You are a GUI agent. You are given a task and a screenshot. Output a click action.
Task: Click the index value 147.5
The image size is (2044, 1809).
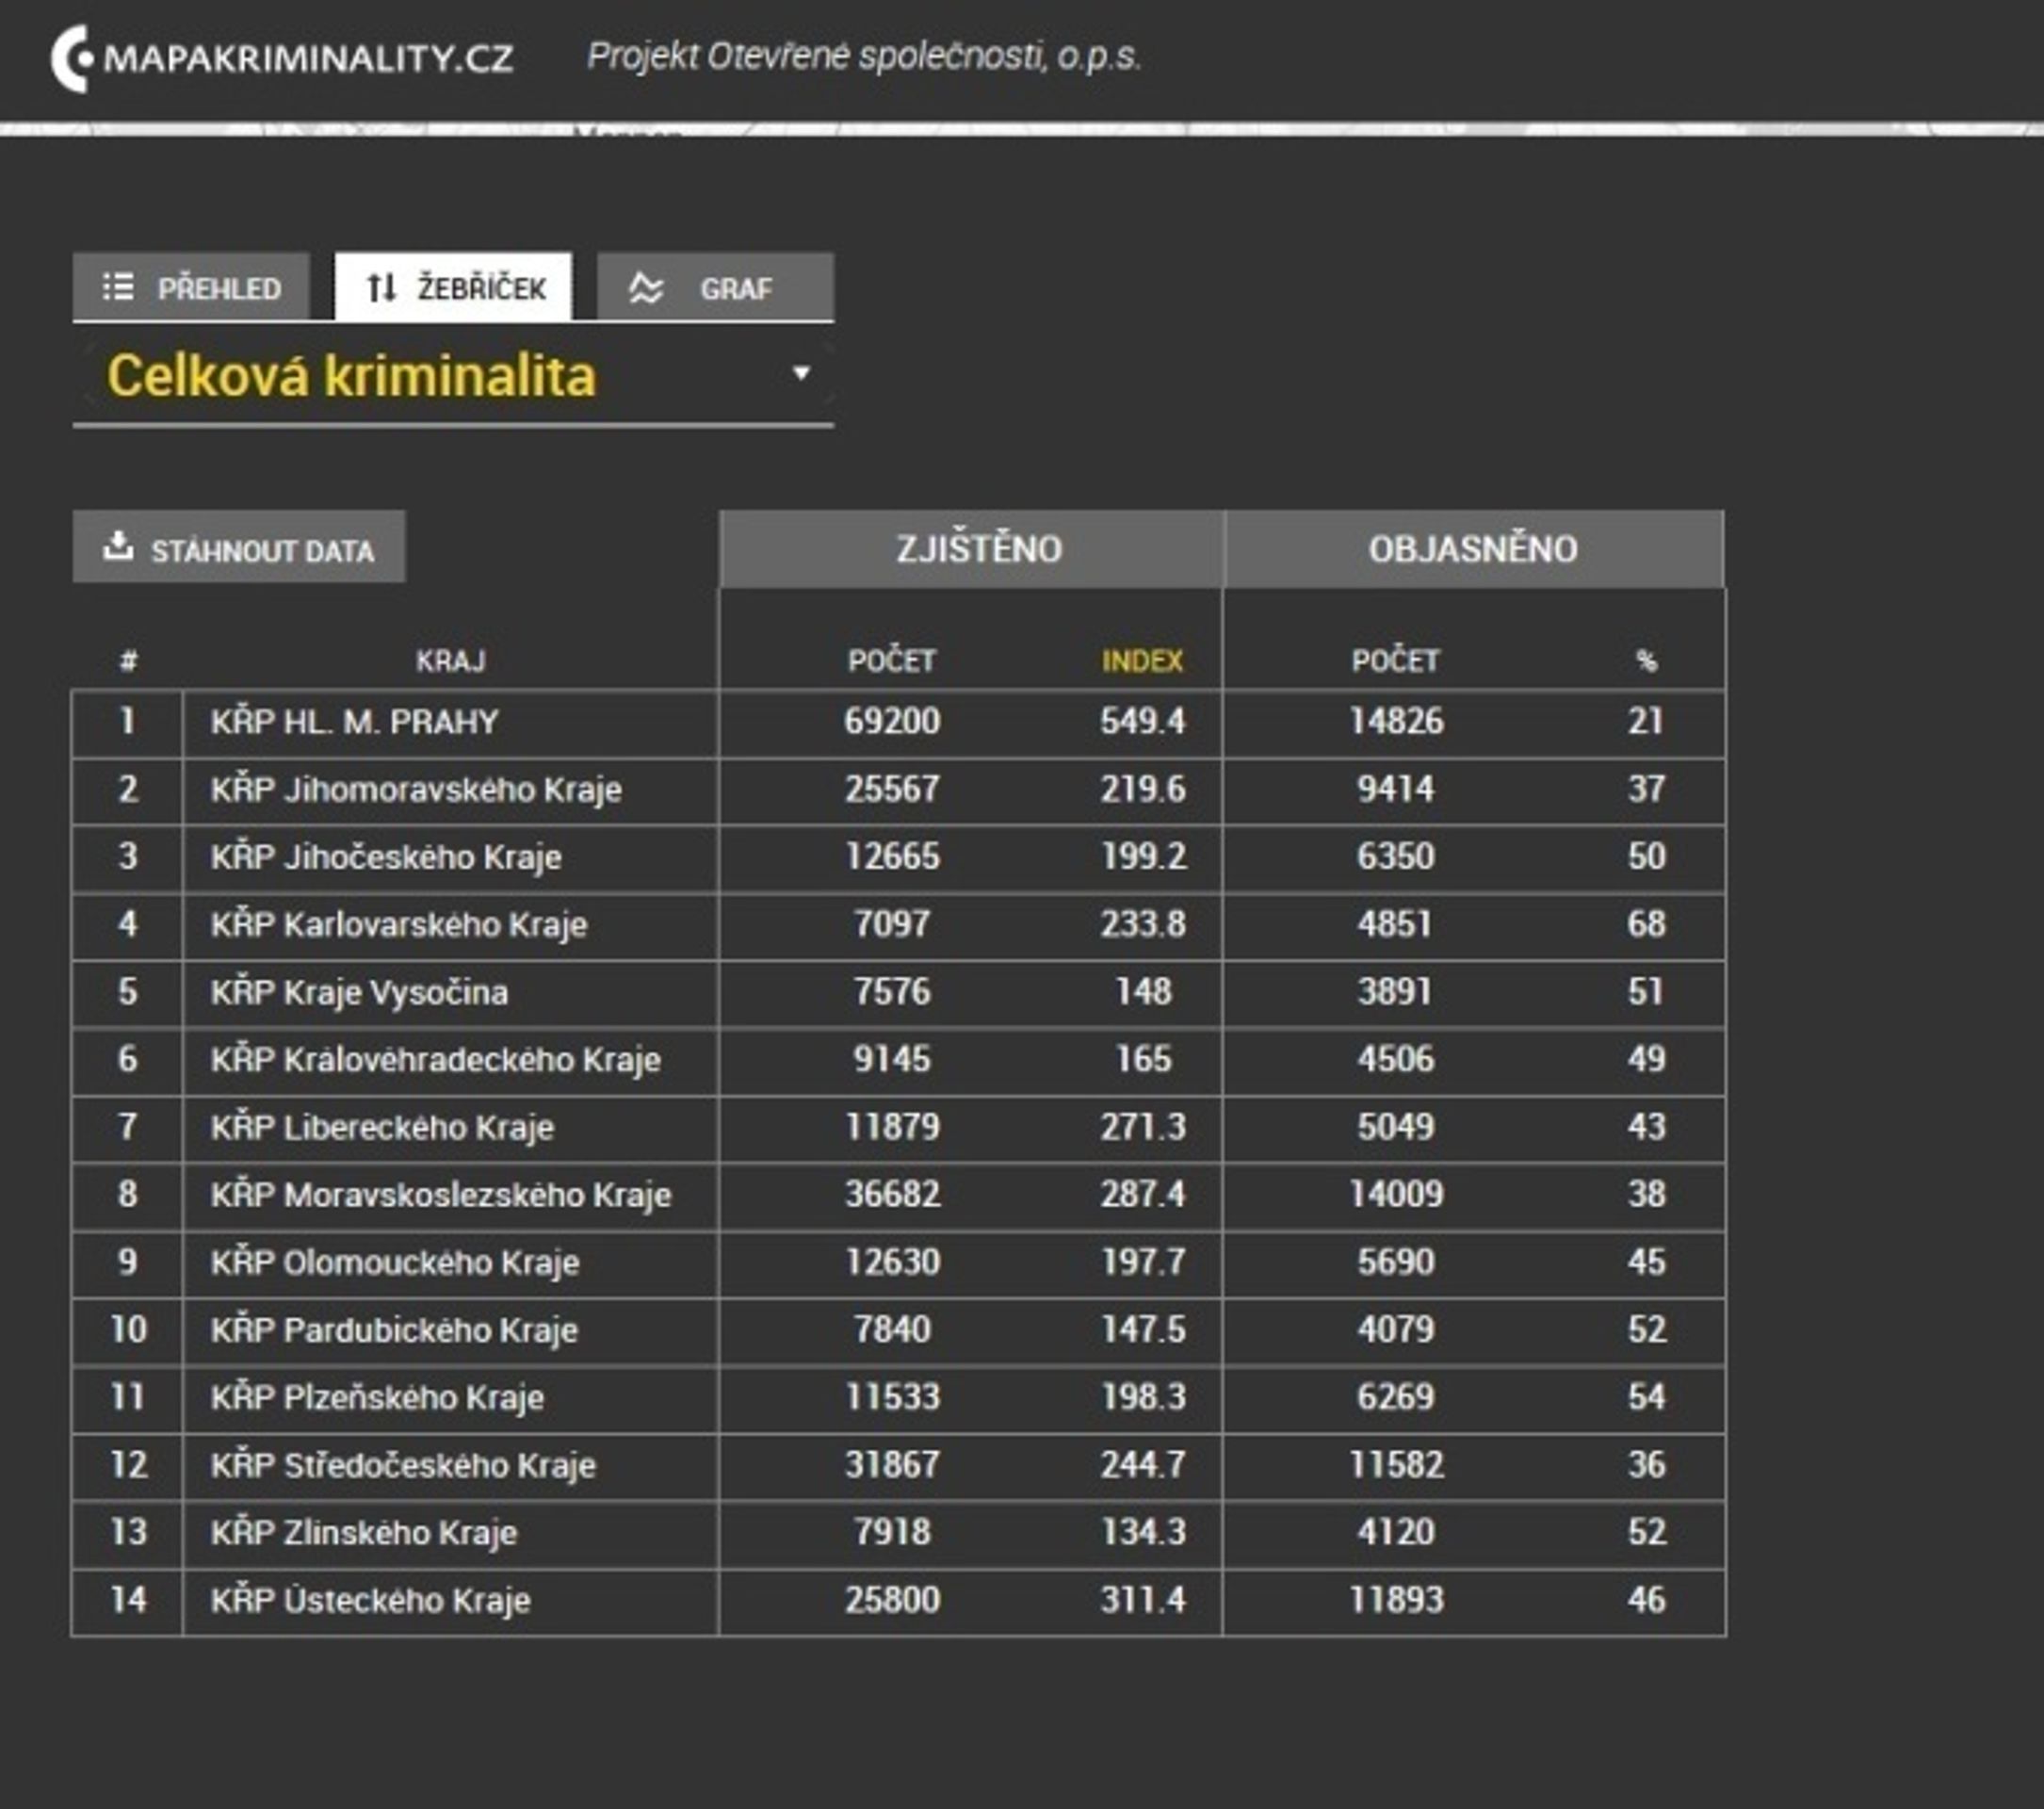click(1143, 1329)
